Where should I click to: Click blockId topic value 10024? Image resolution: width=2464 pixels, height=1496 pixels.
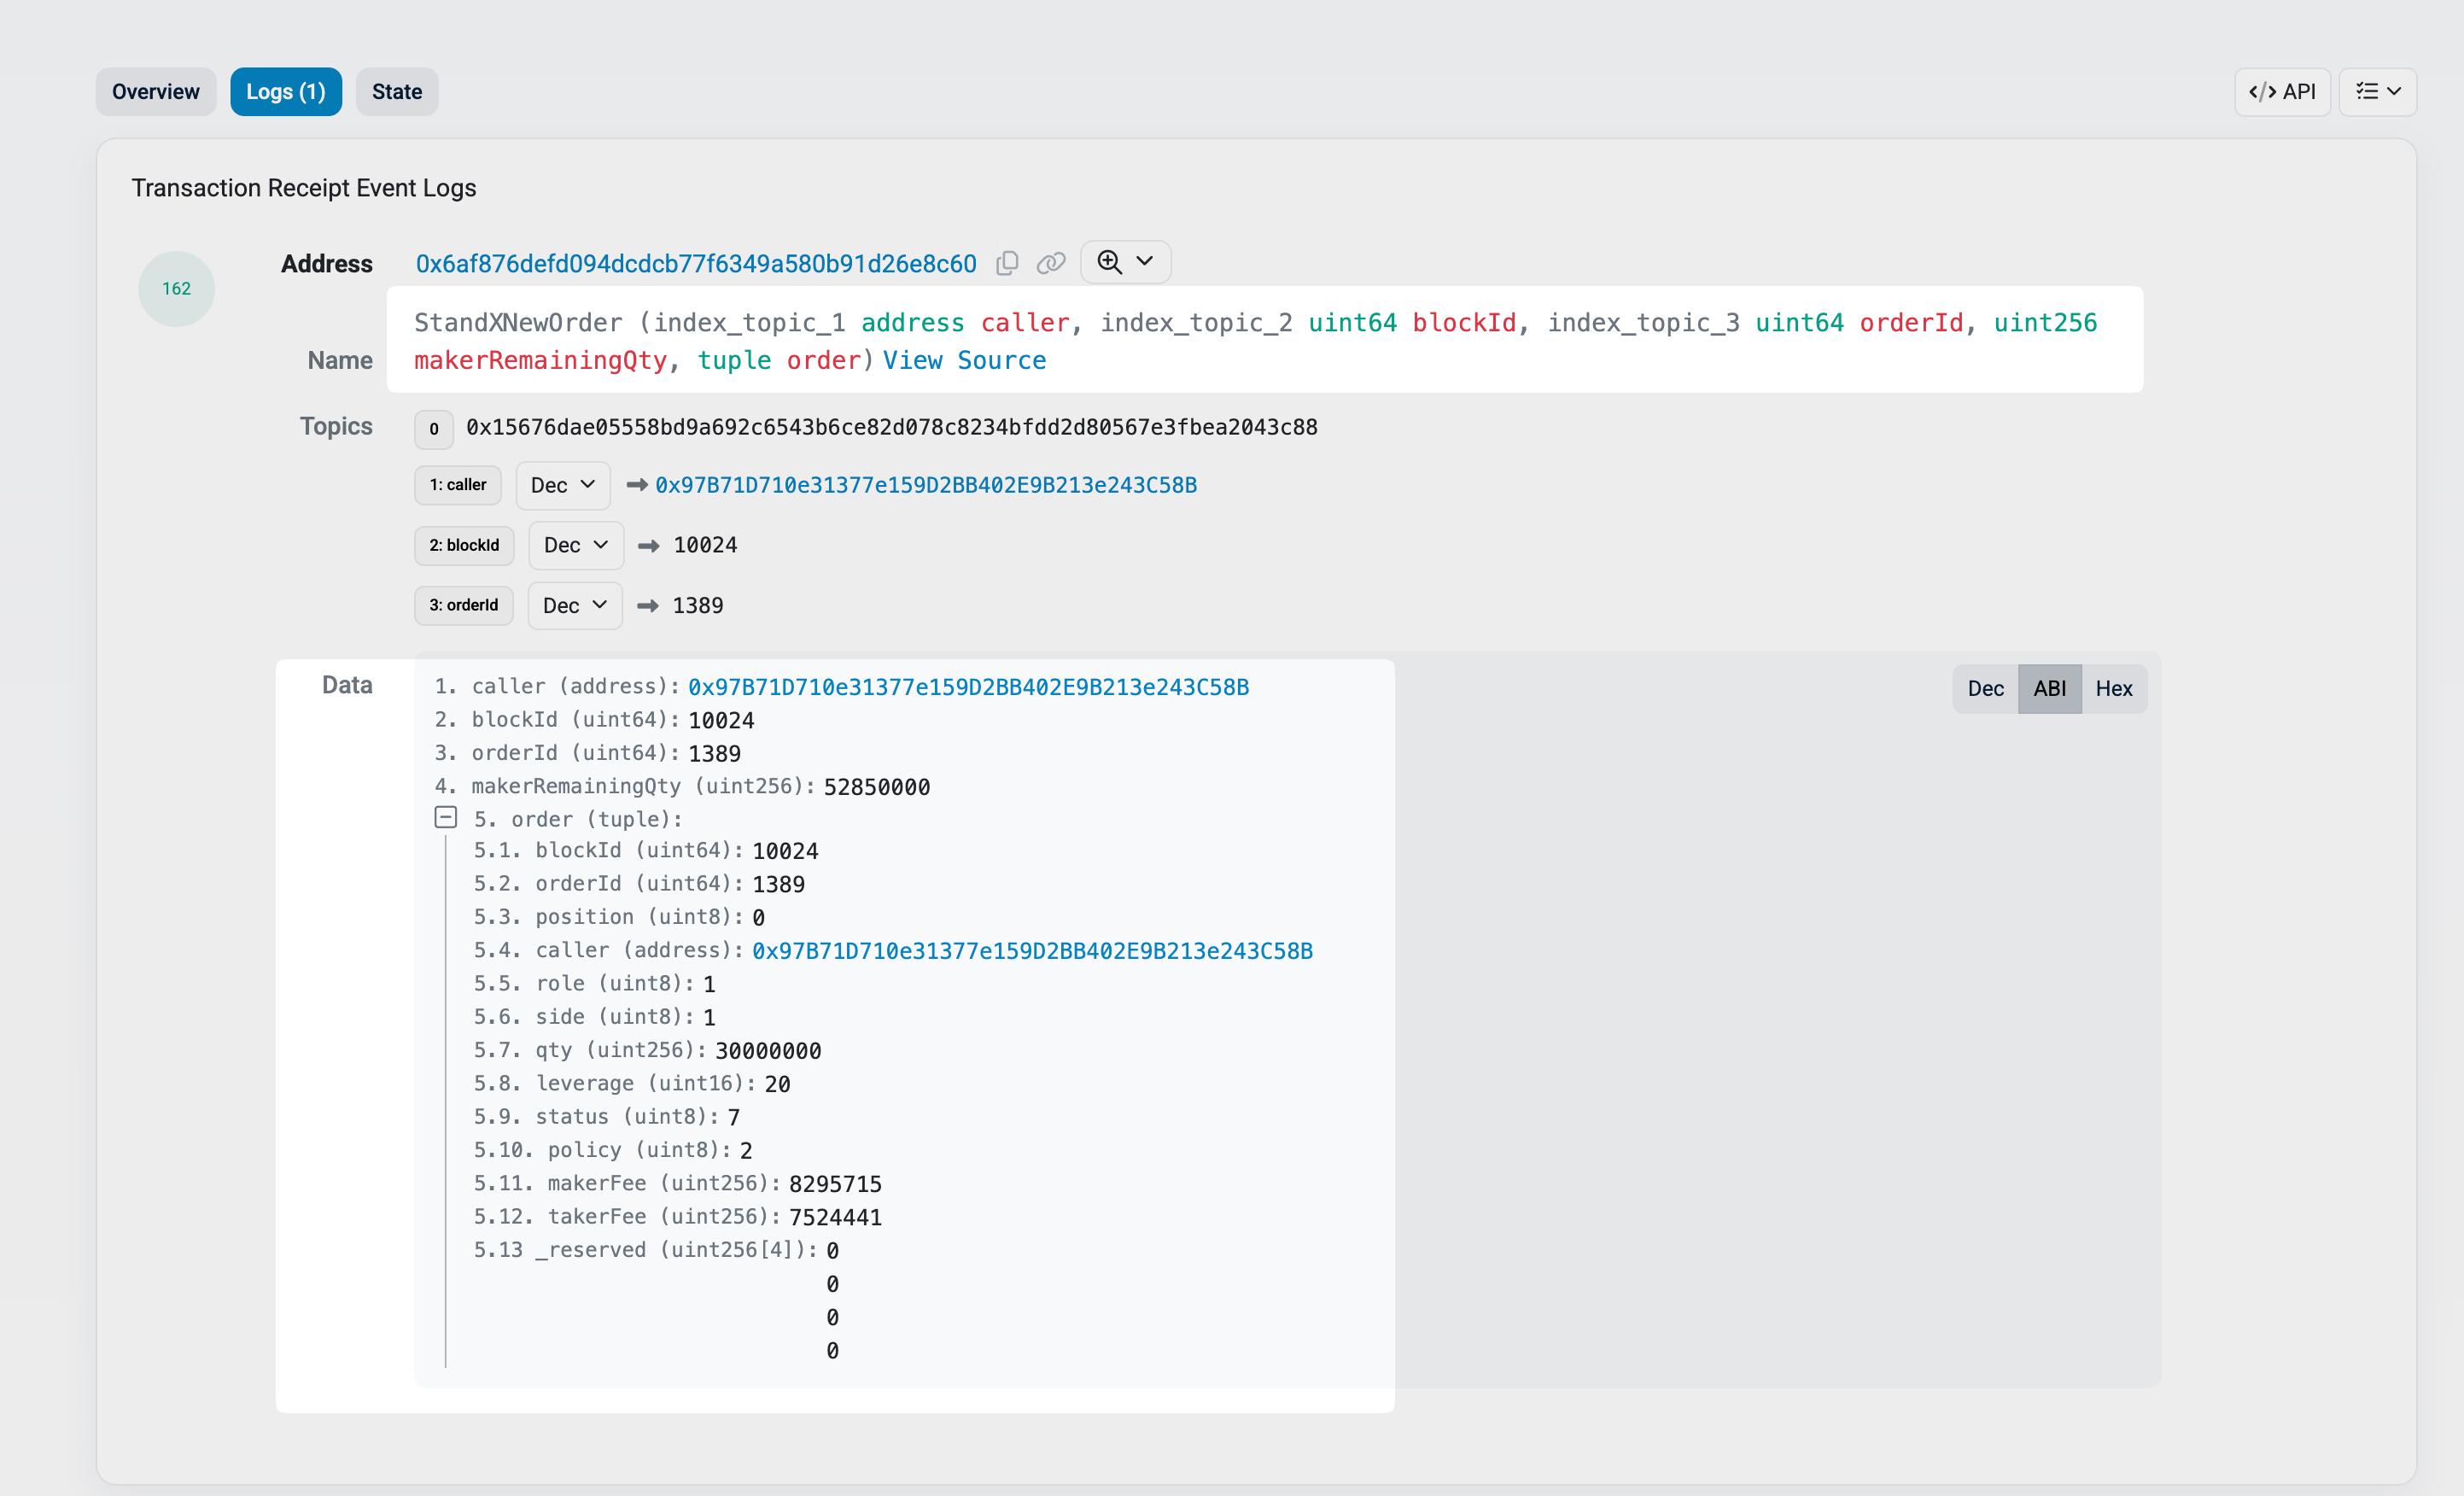pyautogui.click(x=705, y=545)
